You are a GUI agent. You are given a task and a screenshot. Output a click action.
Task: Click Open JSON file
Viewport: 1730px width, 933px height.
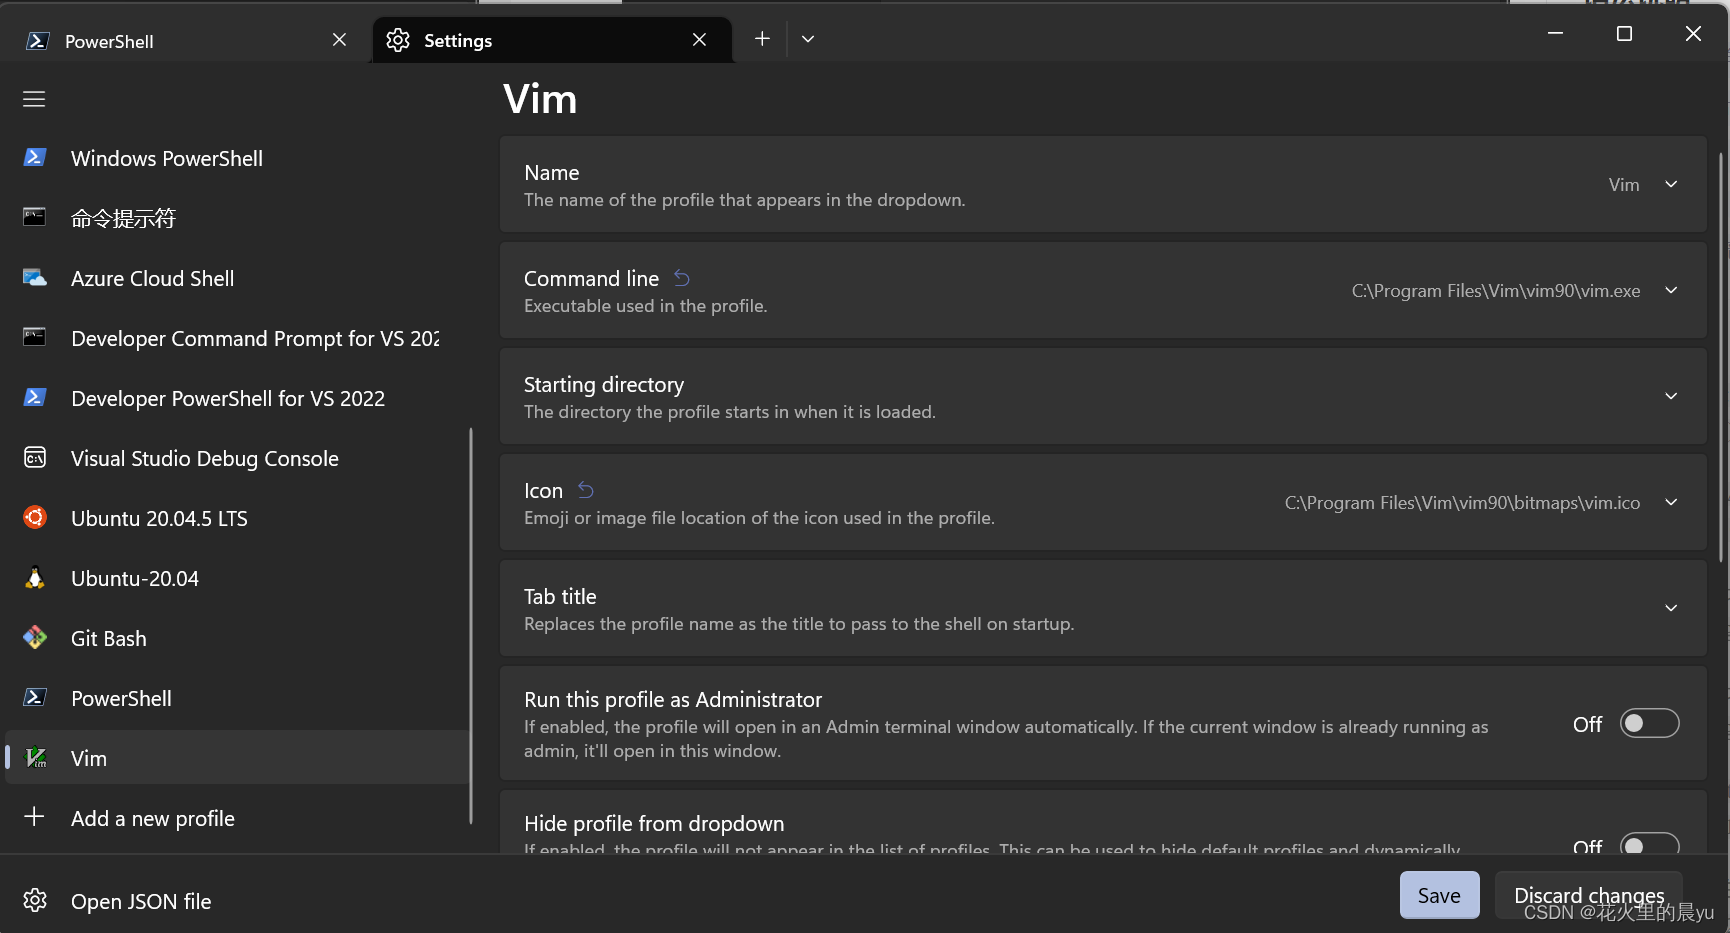coord(238,901)
